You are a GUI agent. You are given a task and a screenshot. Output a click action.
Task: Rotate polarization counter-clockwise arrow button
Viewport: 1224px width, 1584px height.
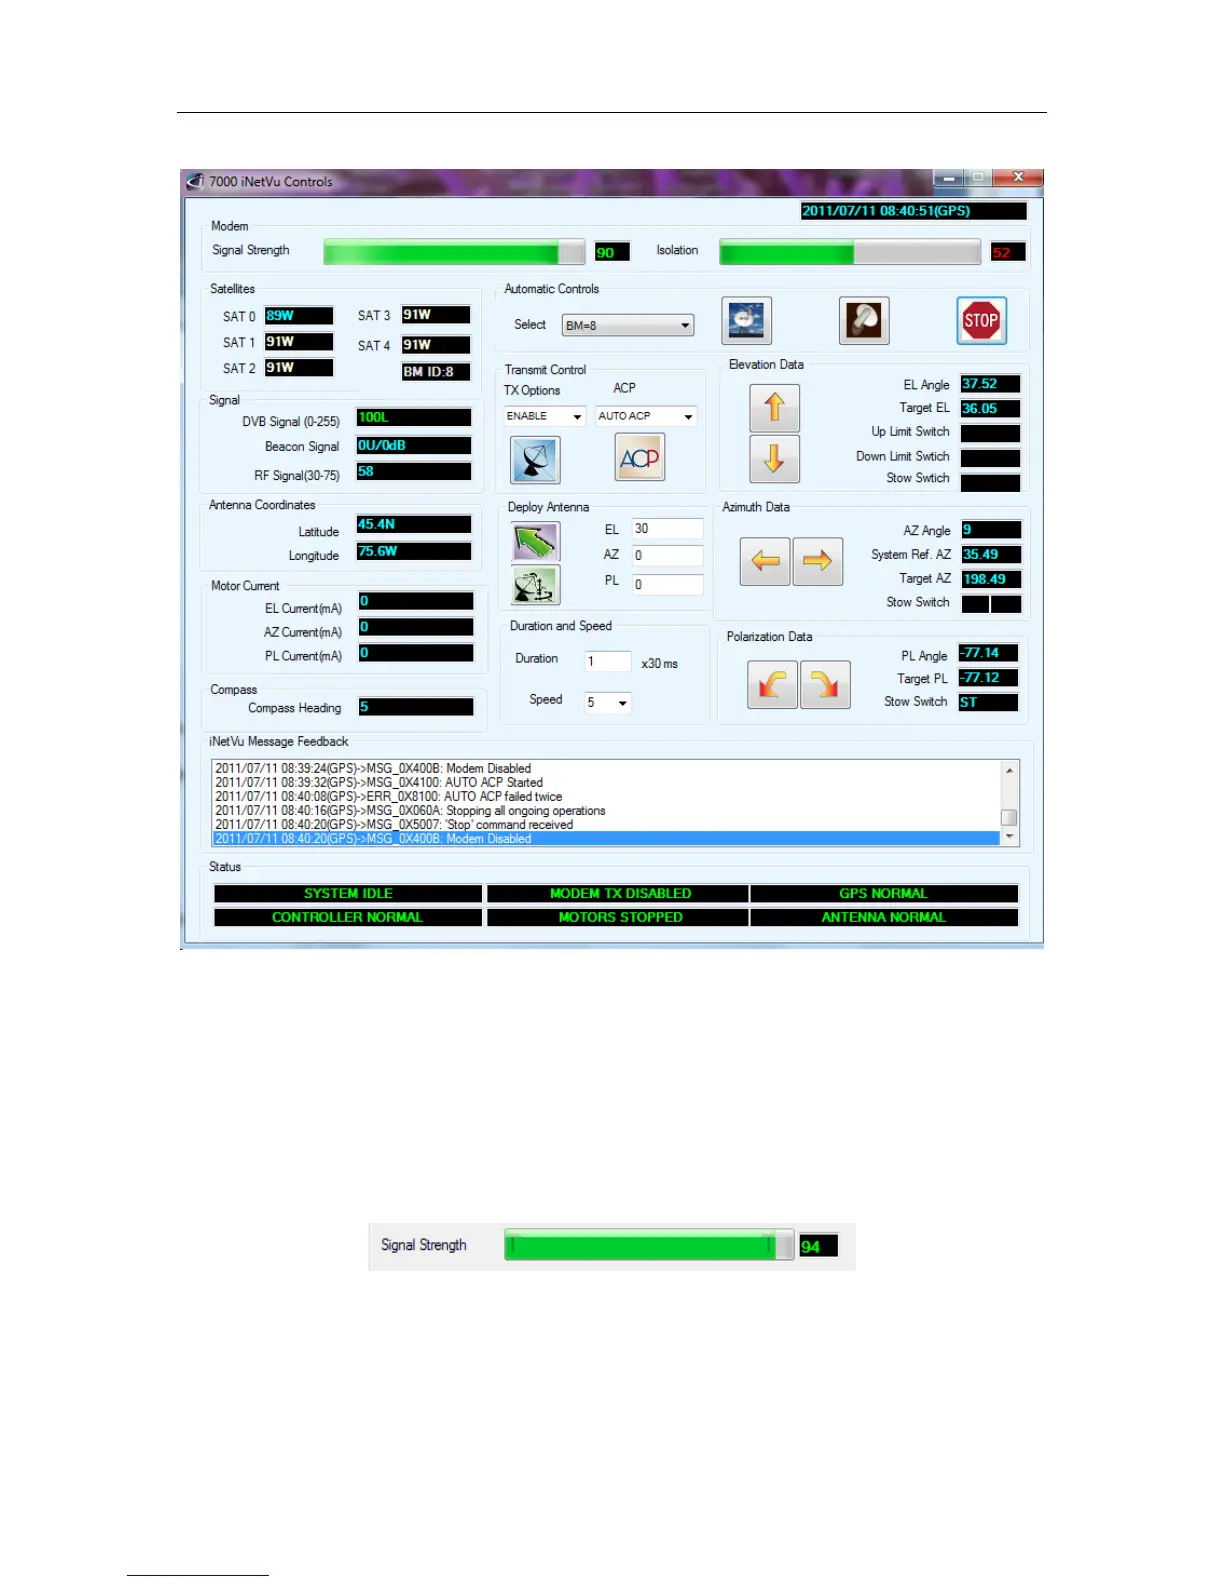pos(772,685)
